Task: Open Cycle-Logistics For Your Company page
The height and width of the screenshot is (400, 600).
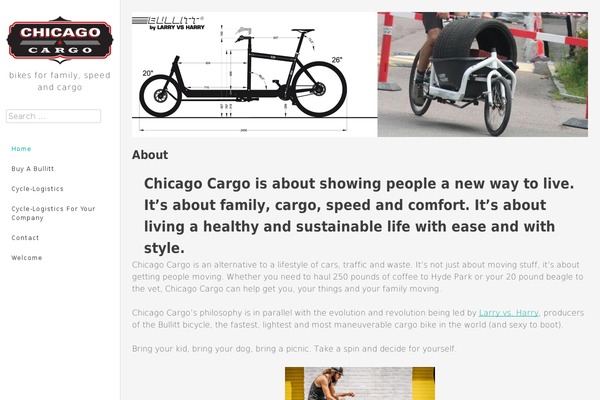Action: 53,213
